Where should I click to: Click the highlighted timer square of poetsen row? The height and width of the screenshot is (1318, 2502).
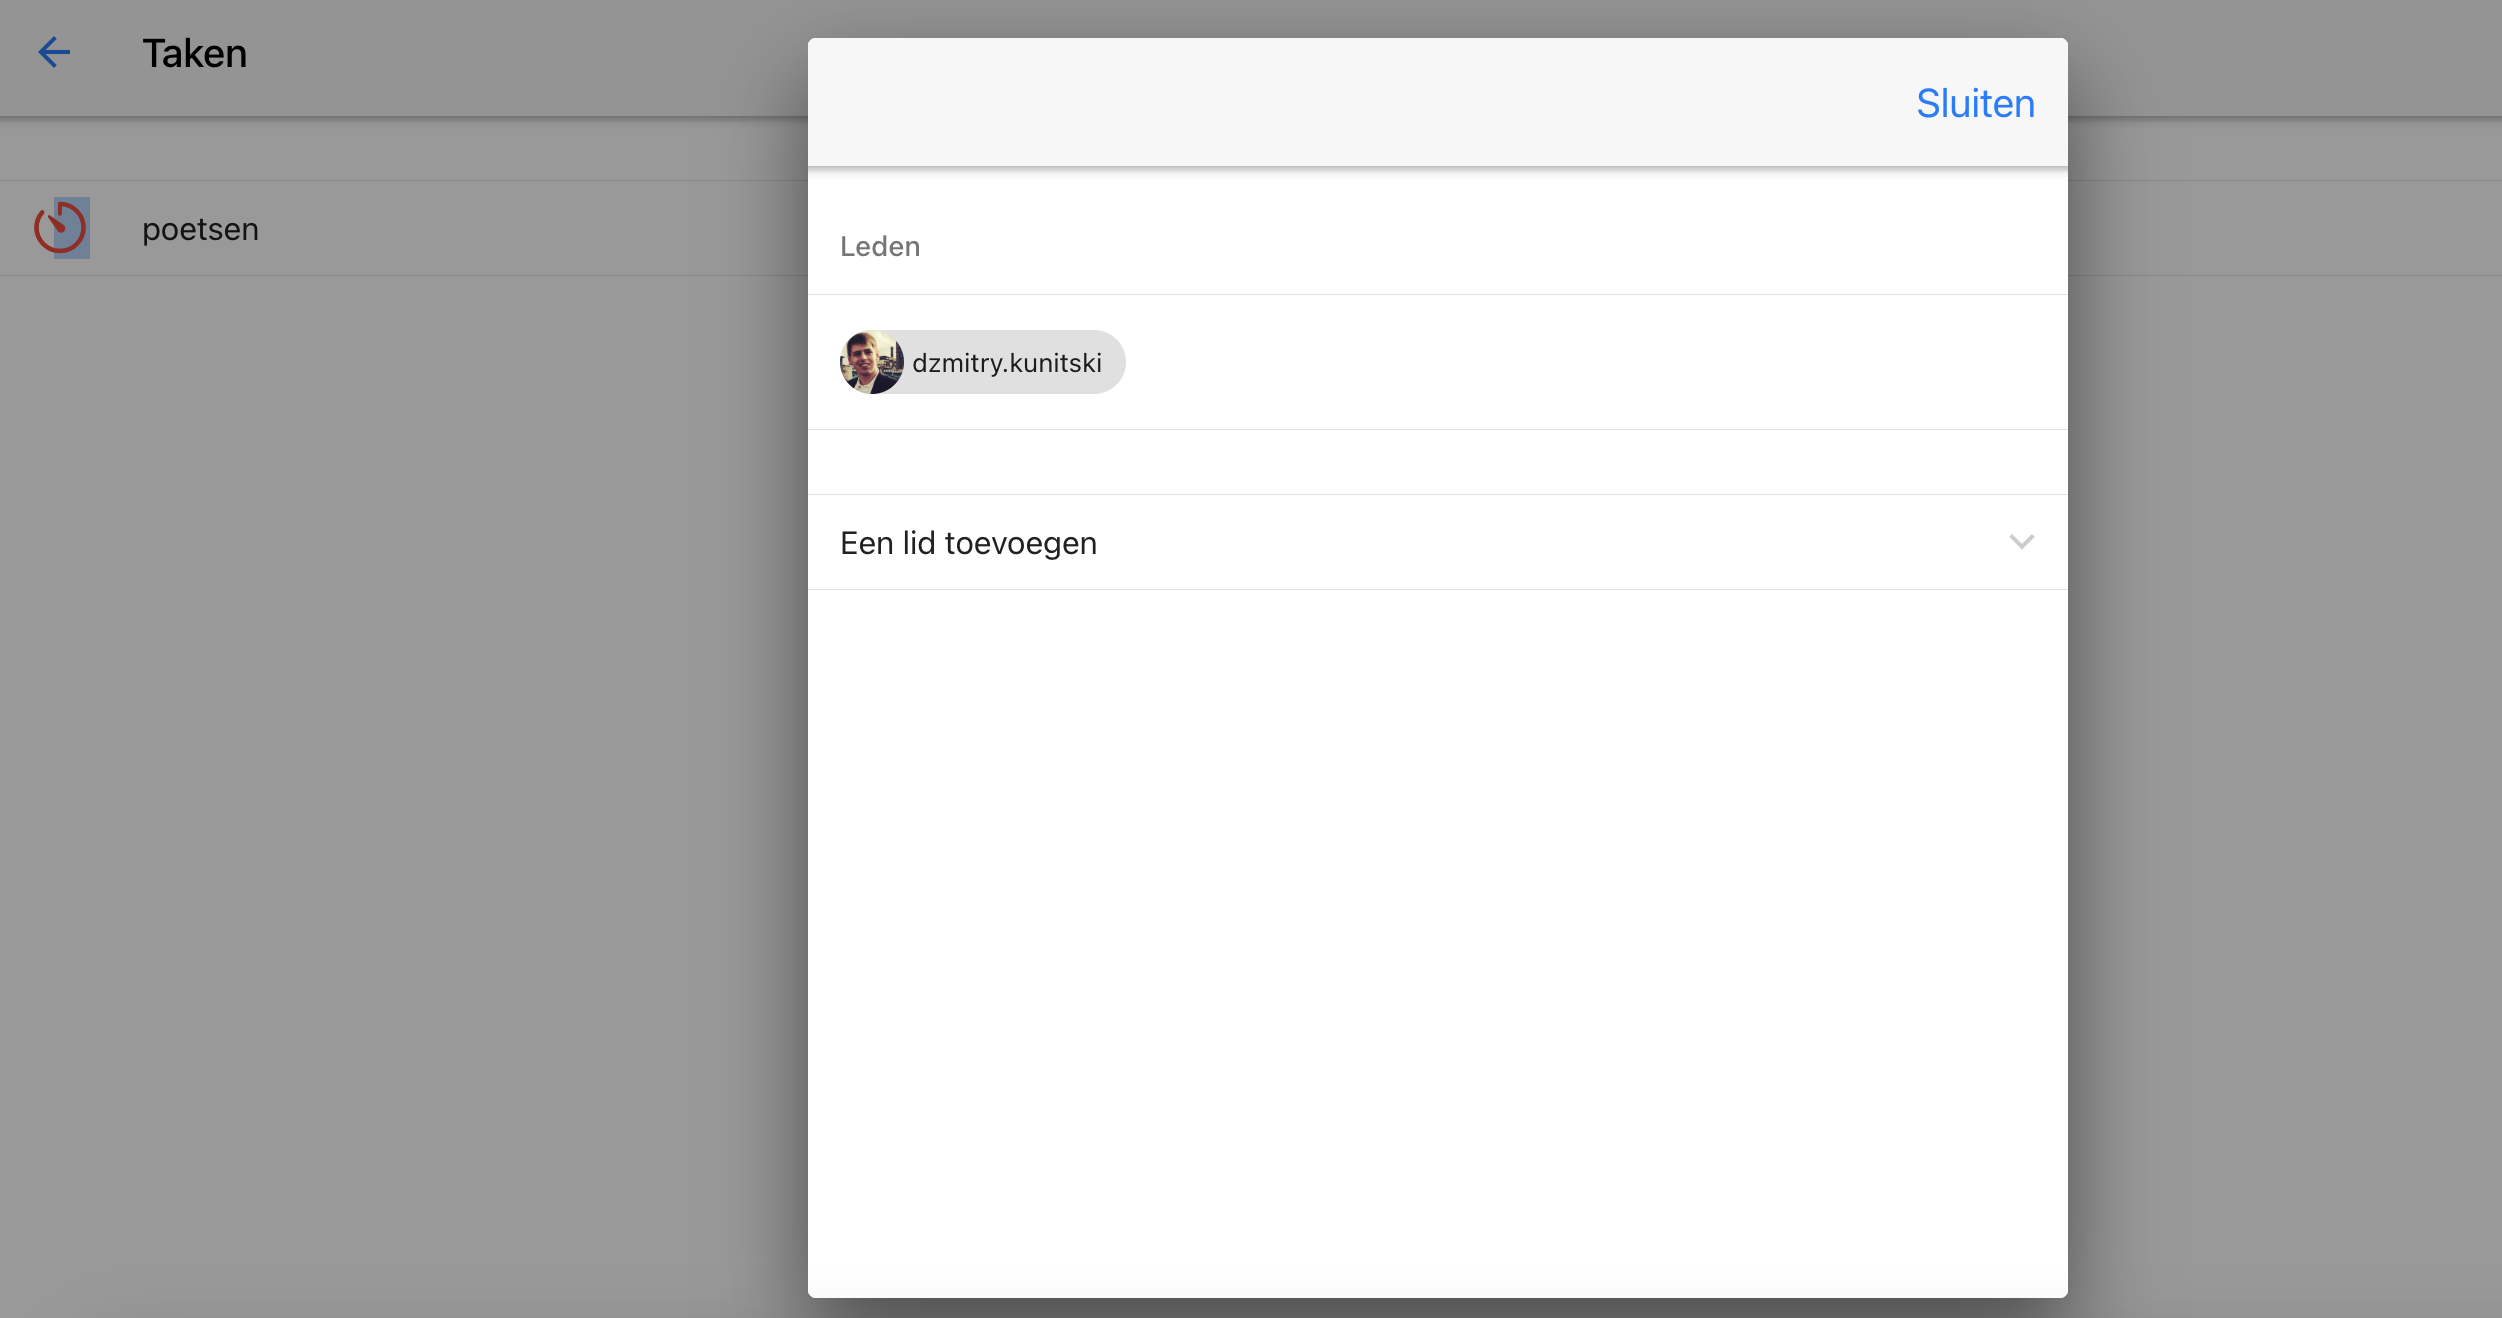(61, 228)
